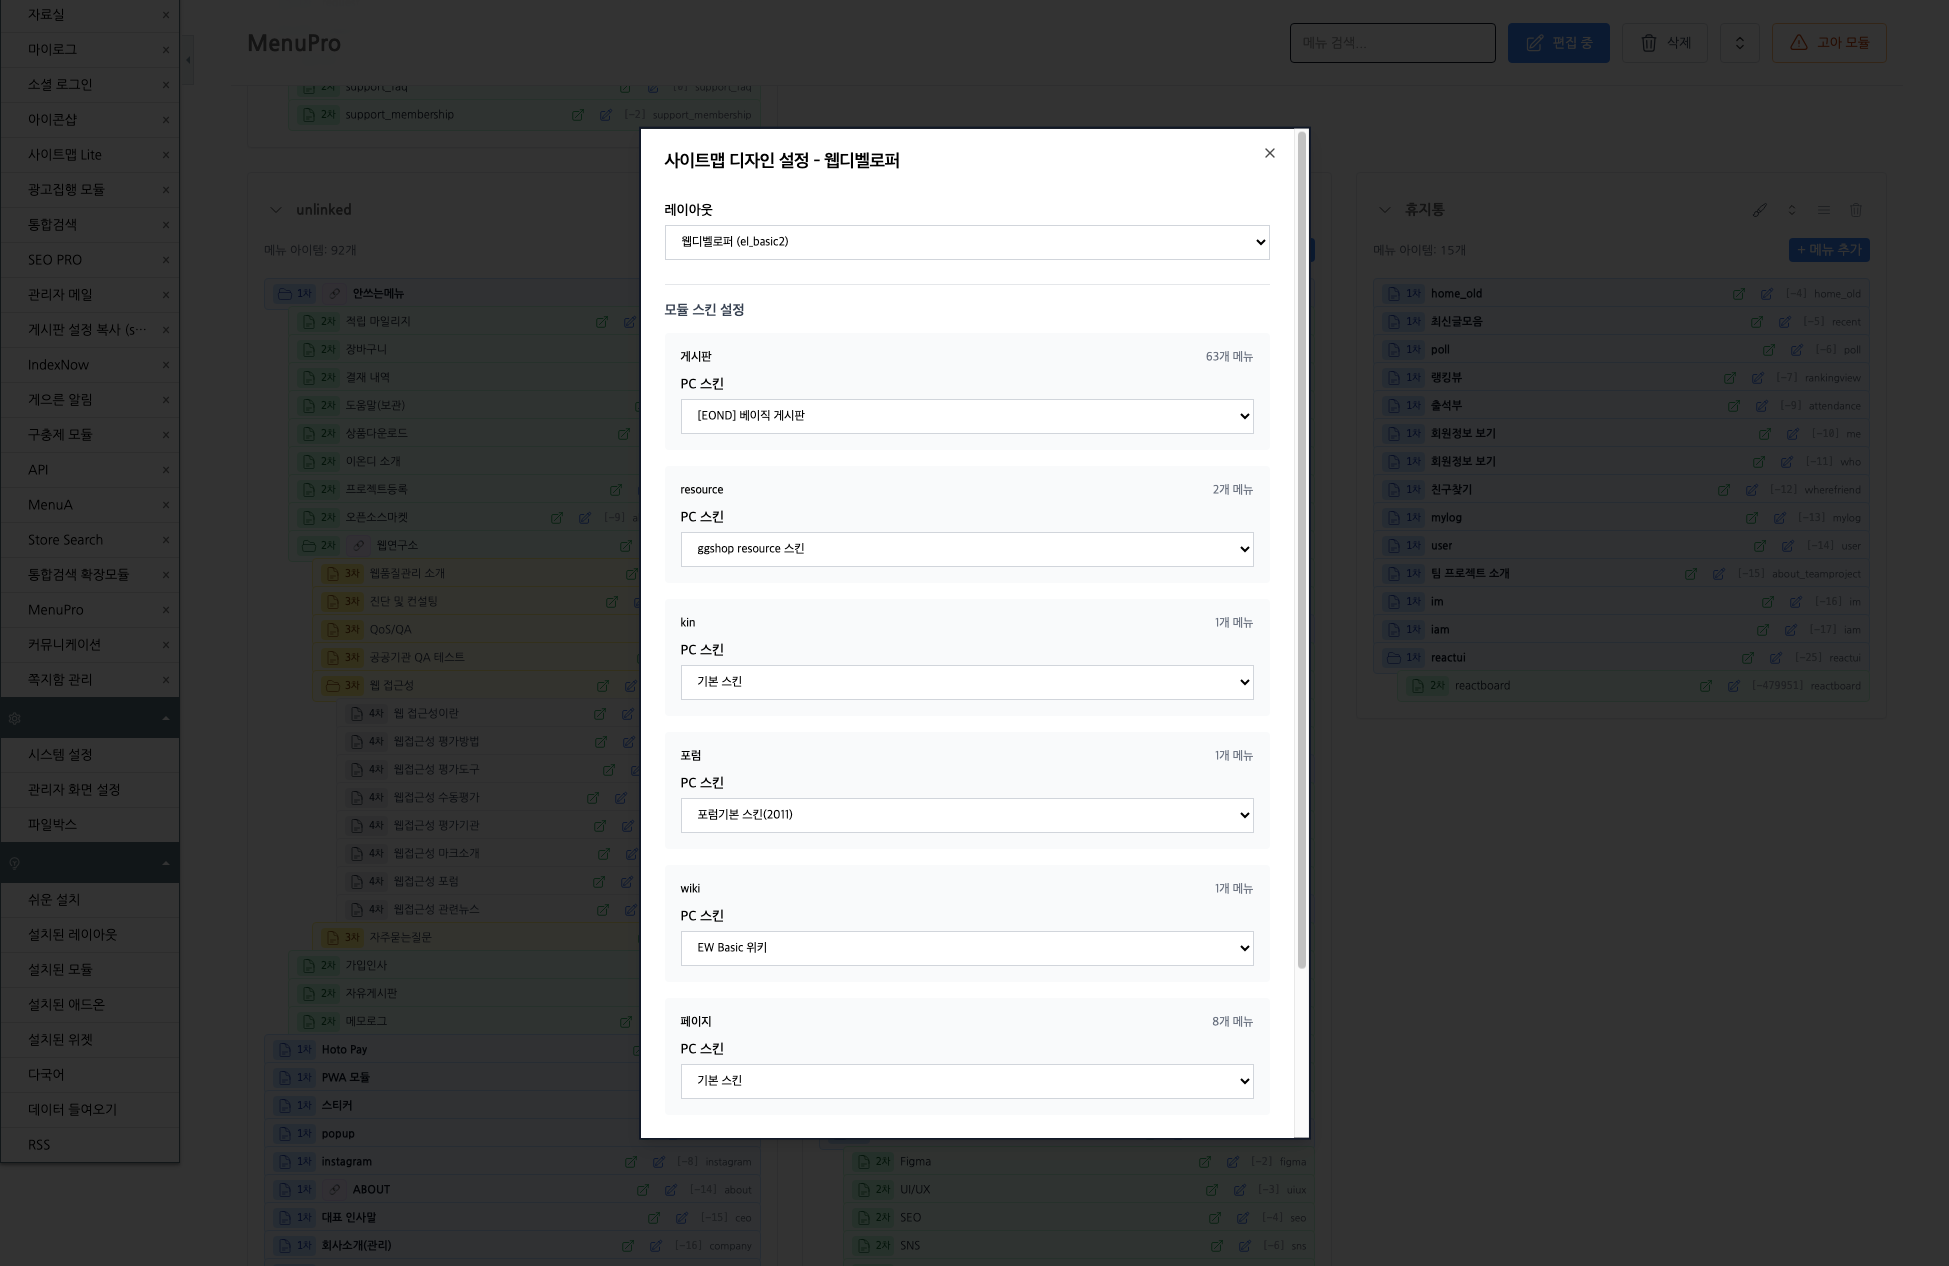Viewport: 1949px width, 1266px height.
Task: Open 사이트맵 Lite in the sidebar
Action: pos(65,155)
